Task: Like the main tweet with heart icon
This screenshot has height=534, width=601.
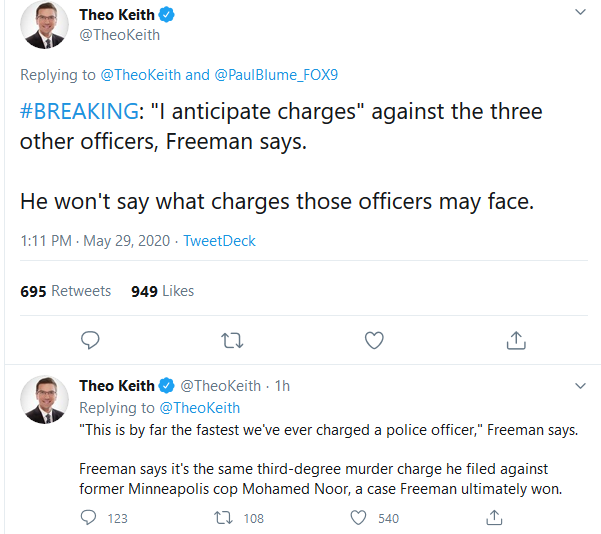Action: tap(374, 340)
